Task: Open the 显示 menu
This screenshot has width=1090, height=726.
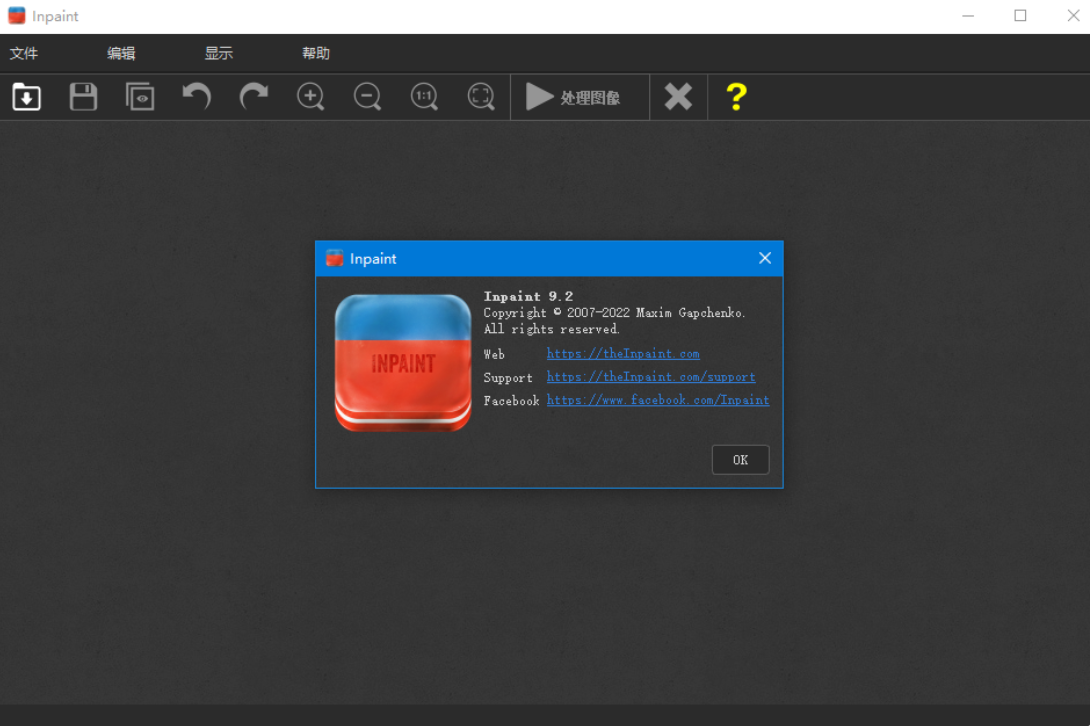Action: [x=218, y=54]
